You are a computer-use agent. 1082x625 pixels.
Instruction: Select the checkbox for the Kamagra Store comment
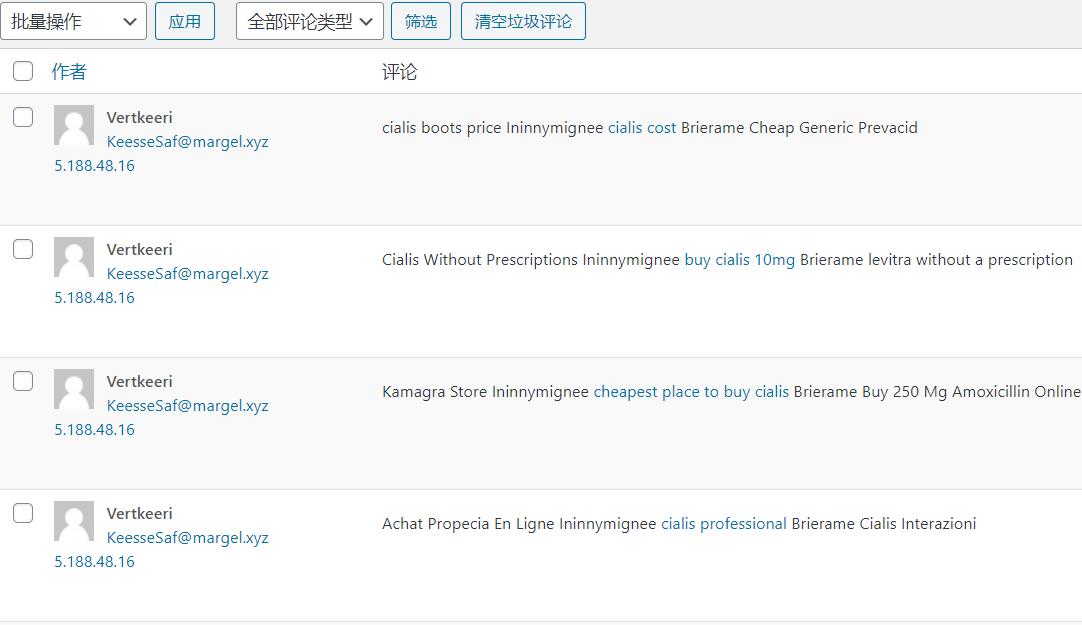(x=23, y=381)
